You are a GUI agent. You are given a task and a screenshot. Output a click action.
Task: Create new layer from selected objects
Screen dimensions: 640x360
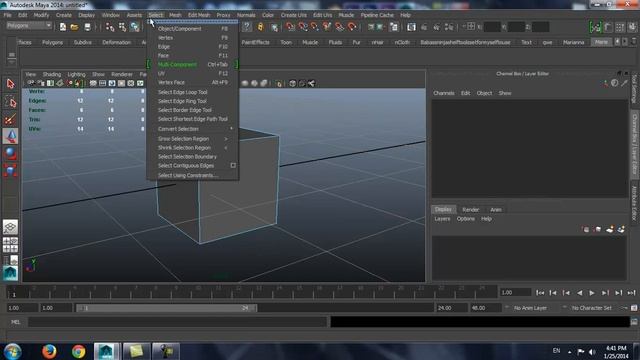pyautogui.click(x=621, y=229)
